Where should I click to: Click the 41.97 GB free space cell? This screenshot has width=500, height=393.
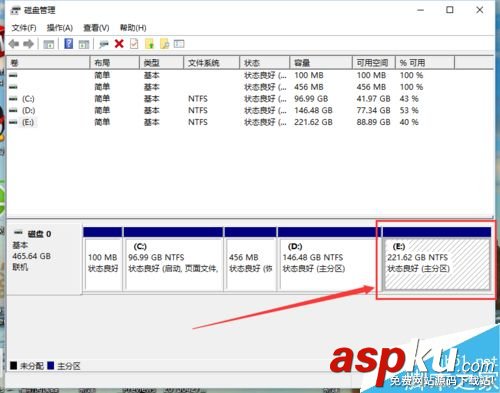point(373,99)
